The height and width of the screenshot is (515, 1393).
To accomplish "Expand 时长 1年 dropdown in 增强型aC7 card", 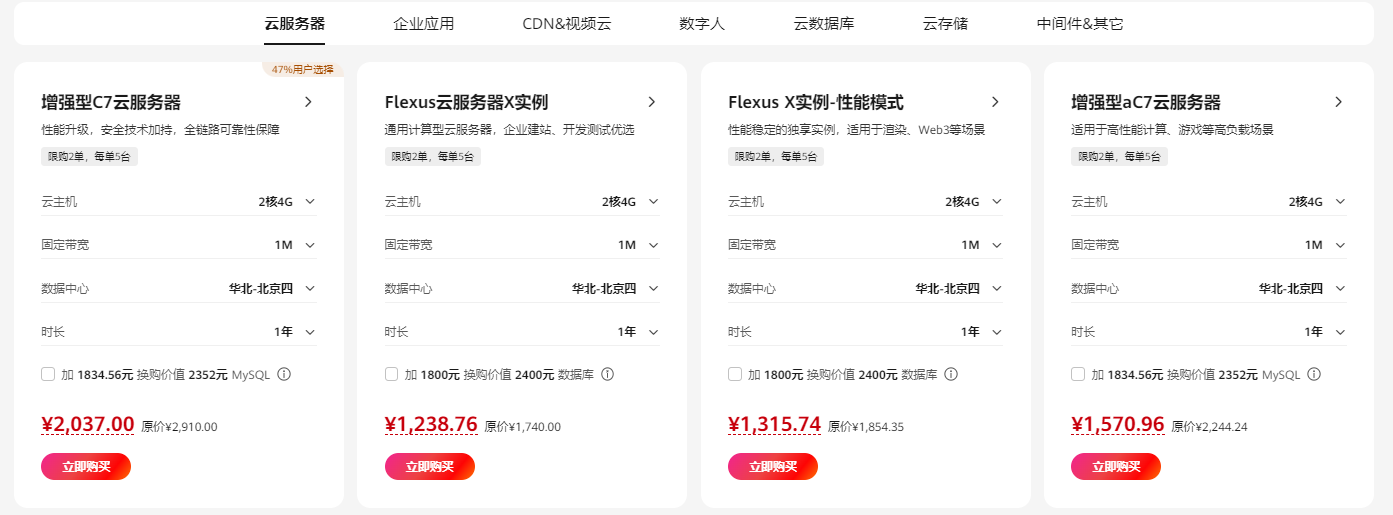I will 1339,332.
